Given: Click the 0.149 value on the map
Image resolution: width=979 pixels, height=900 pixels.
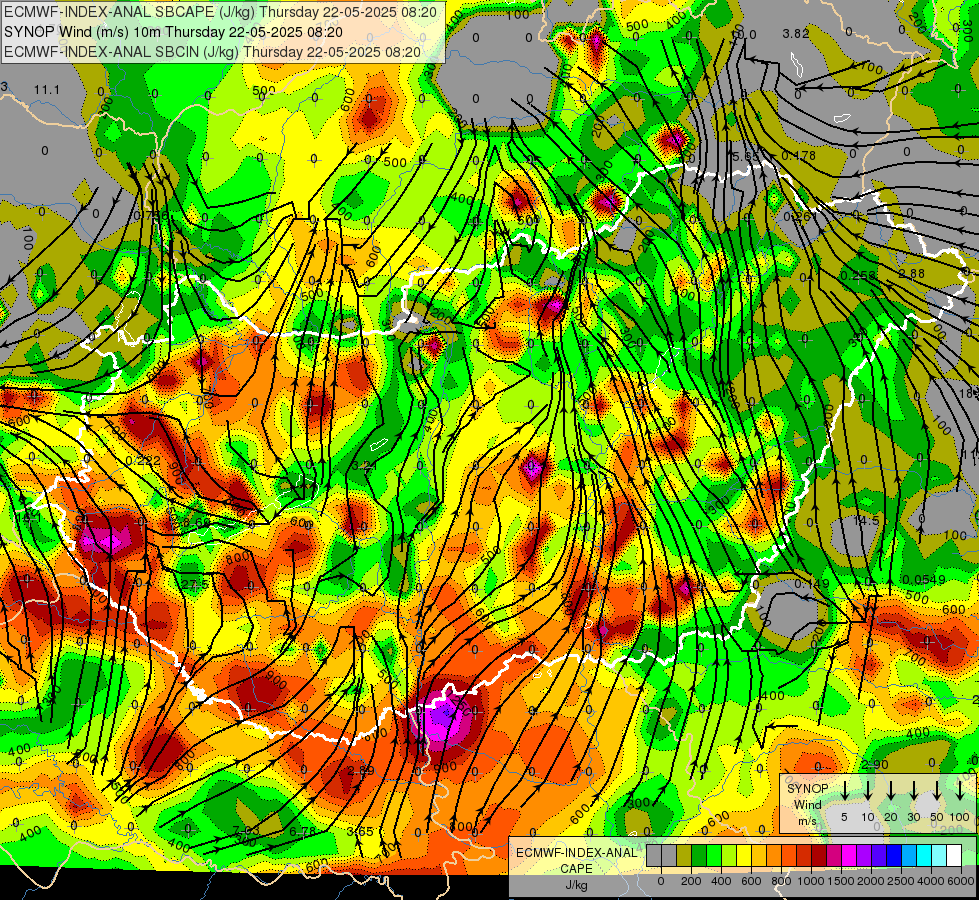Looking at the screenshot, I should pos(812,583).
